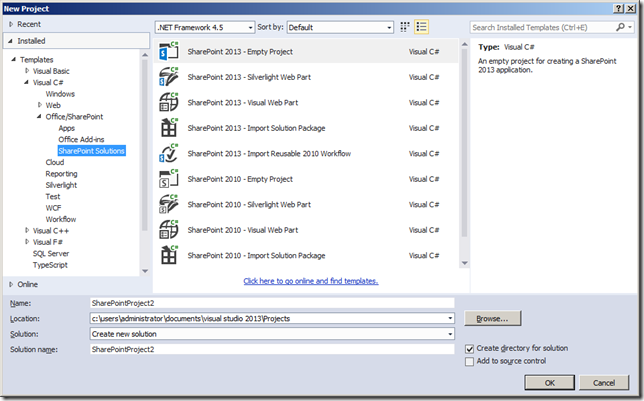This screenshot has height=401, width=644.
Task: Enable Add to source control checkbox
Action: (469, 362)
